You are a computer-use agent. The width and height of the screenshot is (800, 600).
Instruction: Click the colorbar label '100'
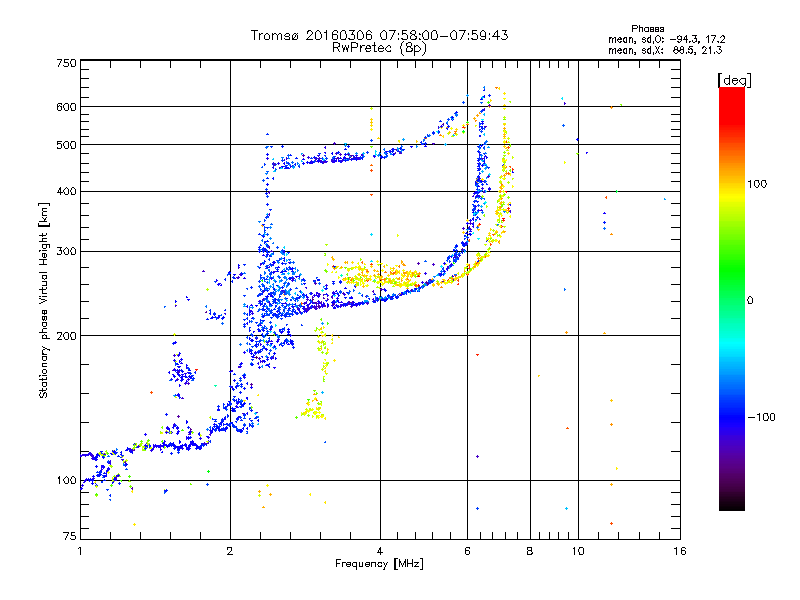757,184
